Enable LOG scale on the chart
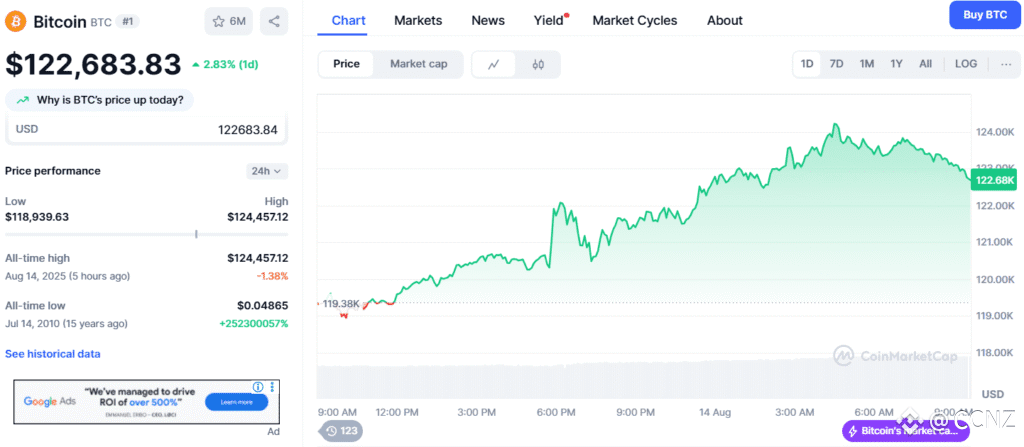1024x447 pixels. [966, 64]
